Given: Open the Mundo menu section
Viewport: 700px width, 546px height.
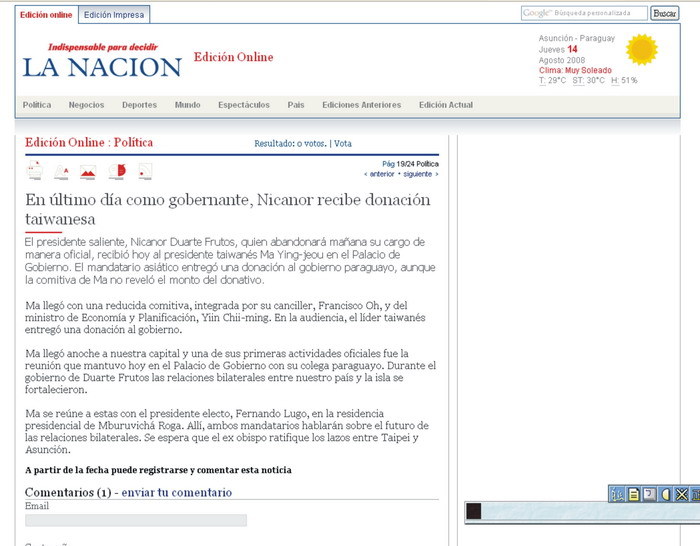Looking at the screenshot, I should [188, 105].
